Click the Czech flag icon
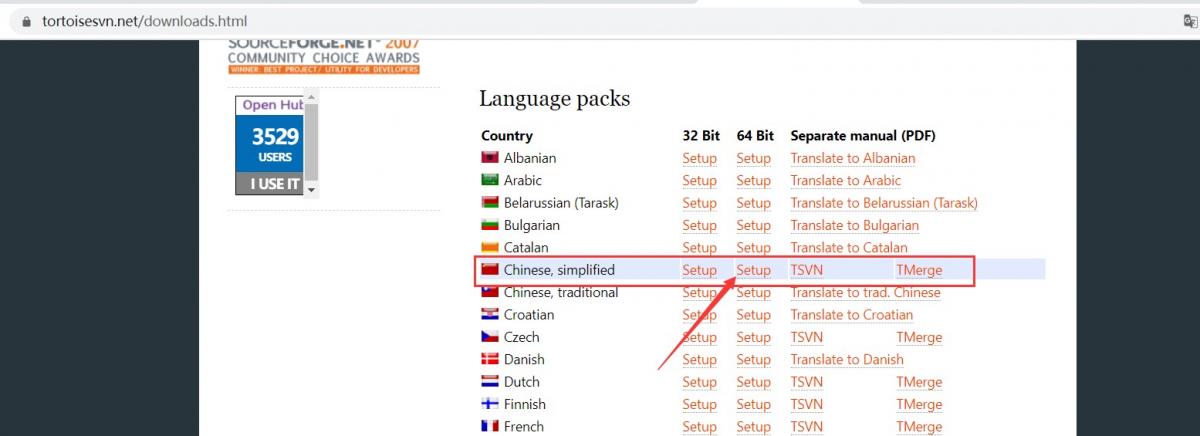1200x436 pixels. (x=490, y=337)
